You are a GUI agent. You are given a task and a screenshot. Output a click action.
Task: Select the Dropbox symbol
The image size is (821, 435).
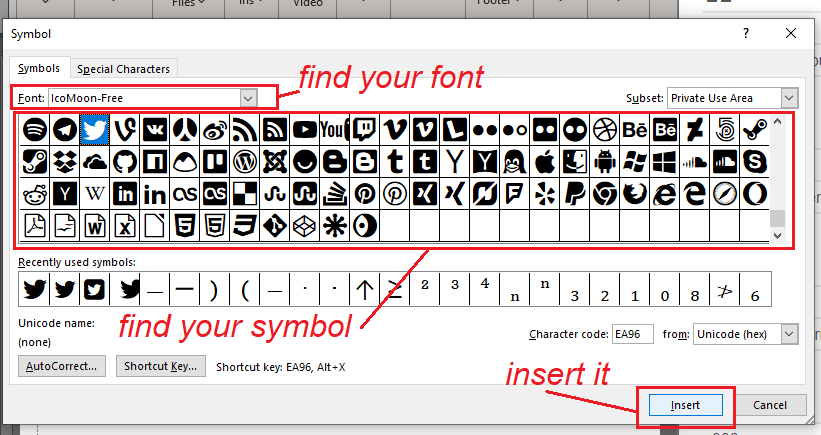(65, 162)
